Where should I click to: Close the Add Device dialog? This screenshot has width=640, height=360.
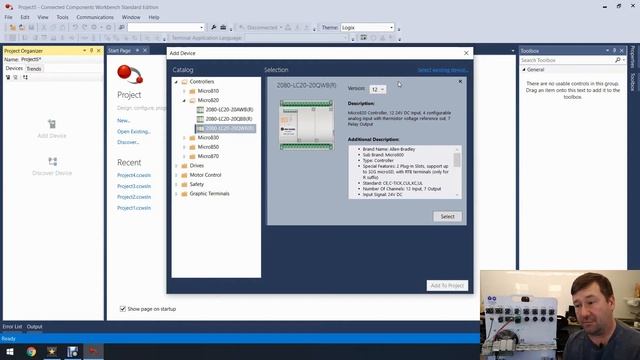click(466, 53)
